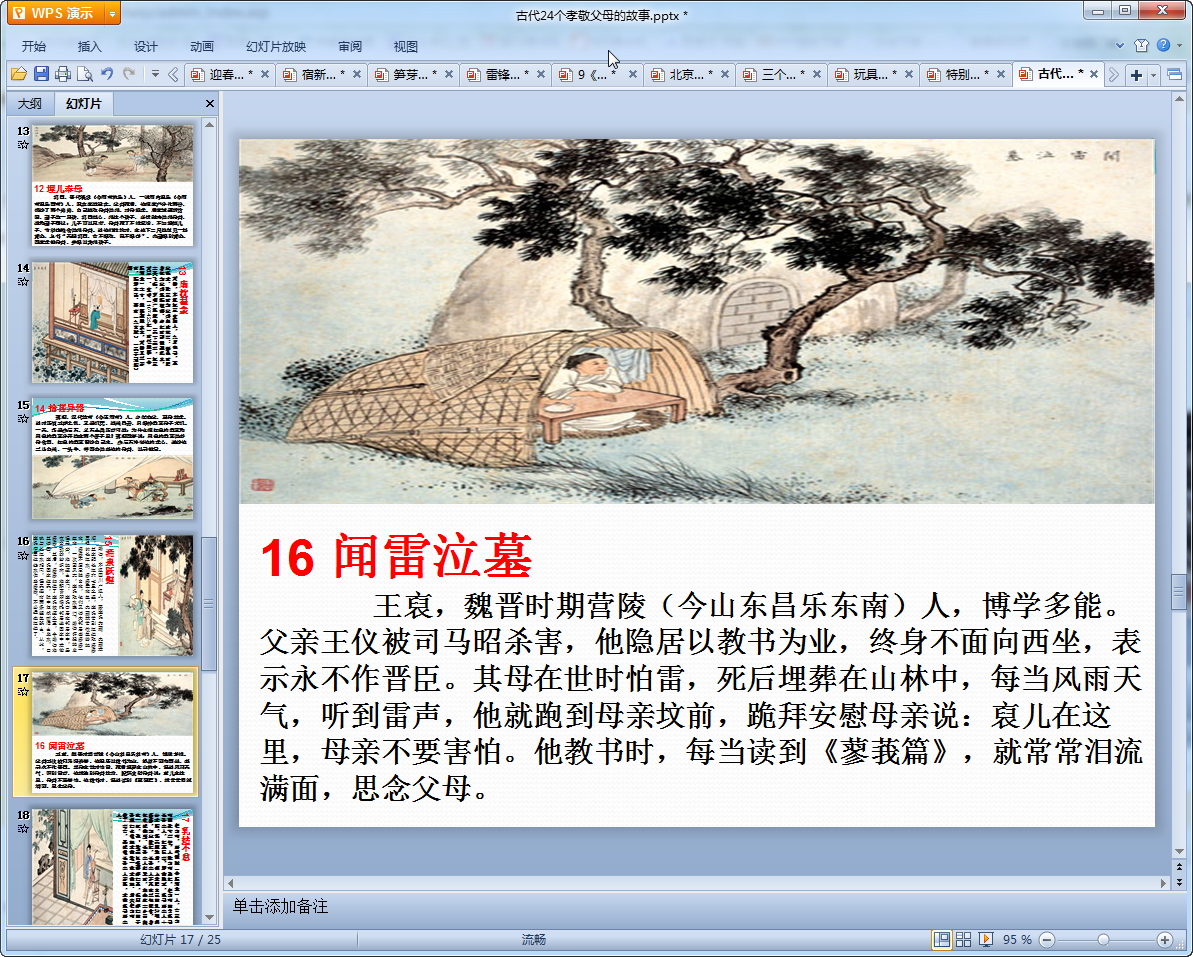Screen dimensions: 1193x957
Task: Open the window switcher icon at tab bar end
Action: [x=1175, y=75]
